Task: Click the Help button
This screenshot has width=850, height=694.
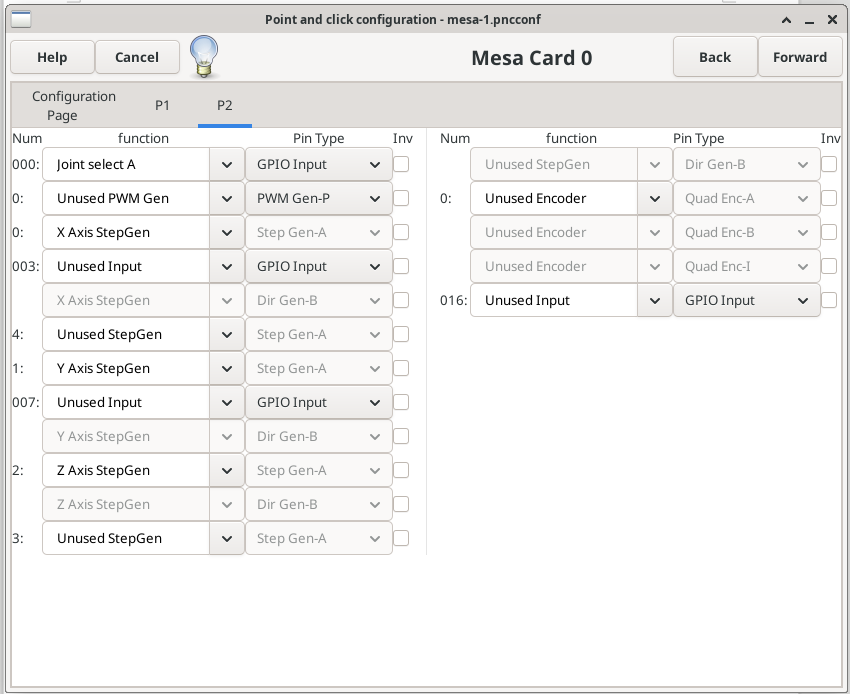Action: pyautogui.click(x=52, y=57)
